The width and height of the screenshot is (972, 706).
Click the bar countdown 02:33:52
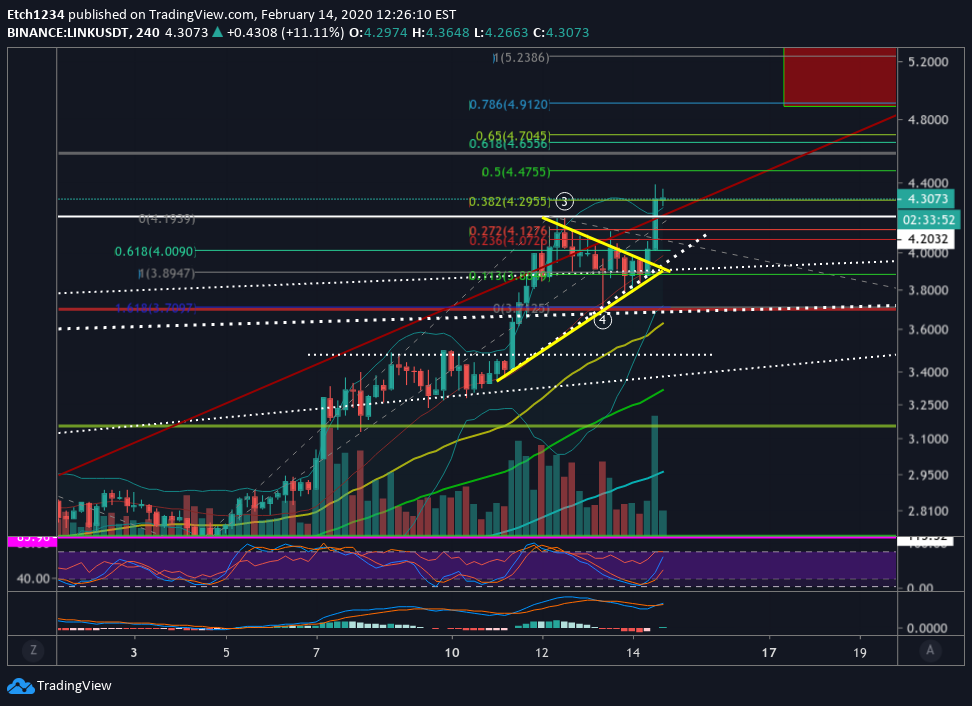[929, 220]
